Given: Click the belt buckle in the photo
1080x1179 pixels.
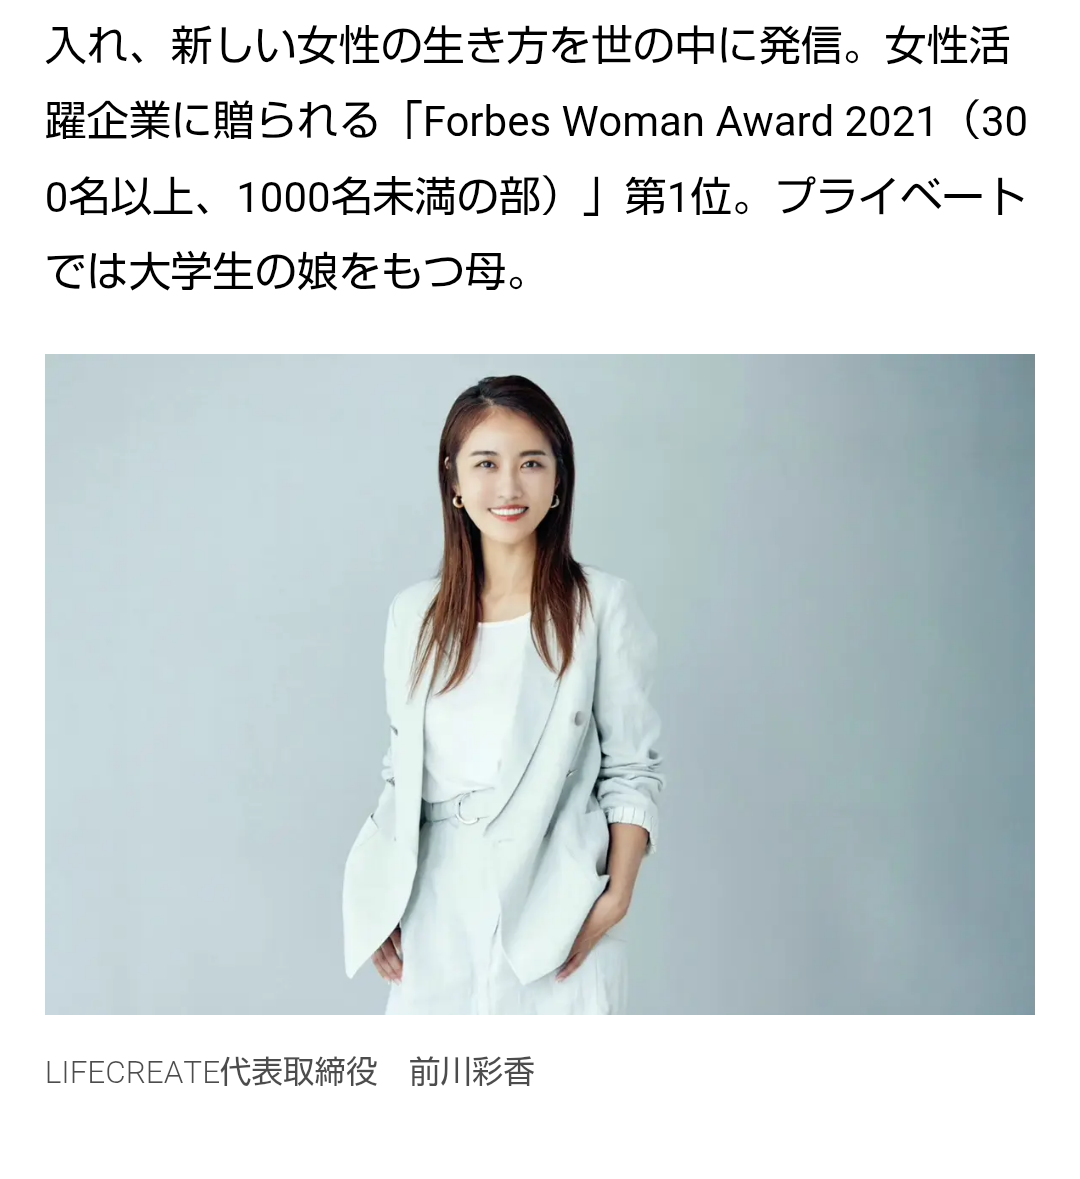Looking at the screenshot, I should click(x=467, y=809).
